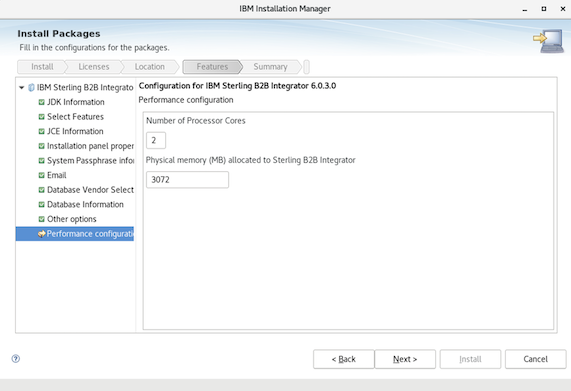The width and height of the screenshot is (571, 391).
Task: Proceed with the Next button
Action: click(x=405, y=359)
